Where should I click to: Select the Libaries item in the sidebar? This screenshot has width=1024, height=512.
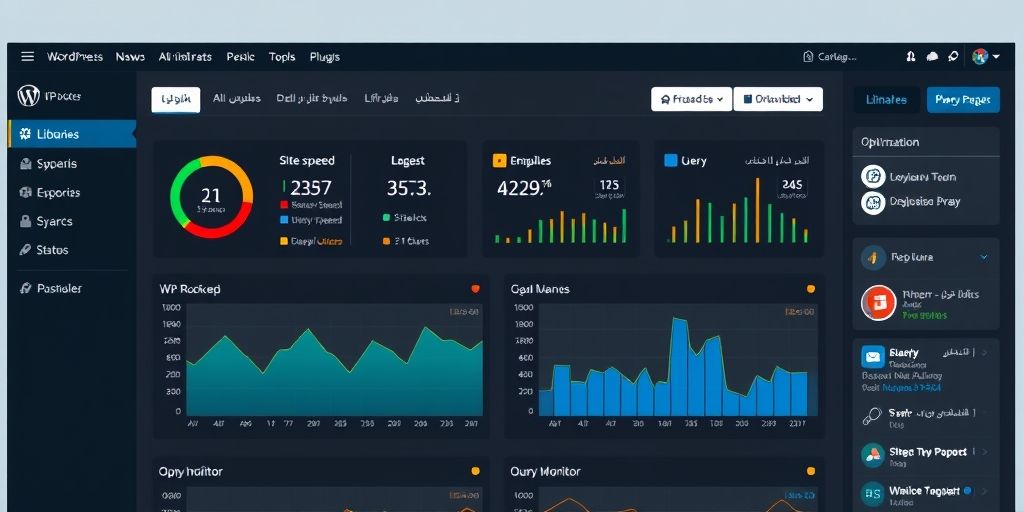coord(72,134)
